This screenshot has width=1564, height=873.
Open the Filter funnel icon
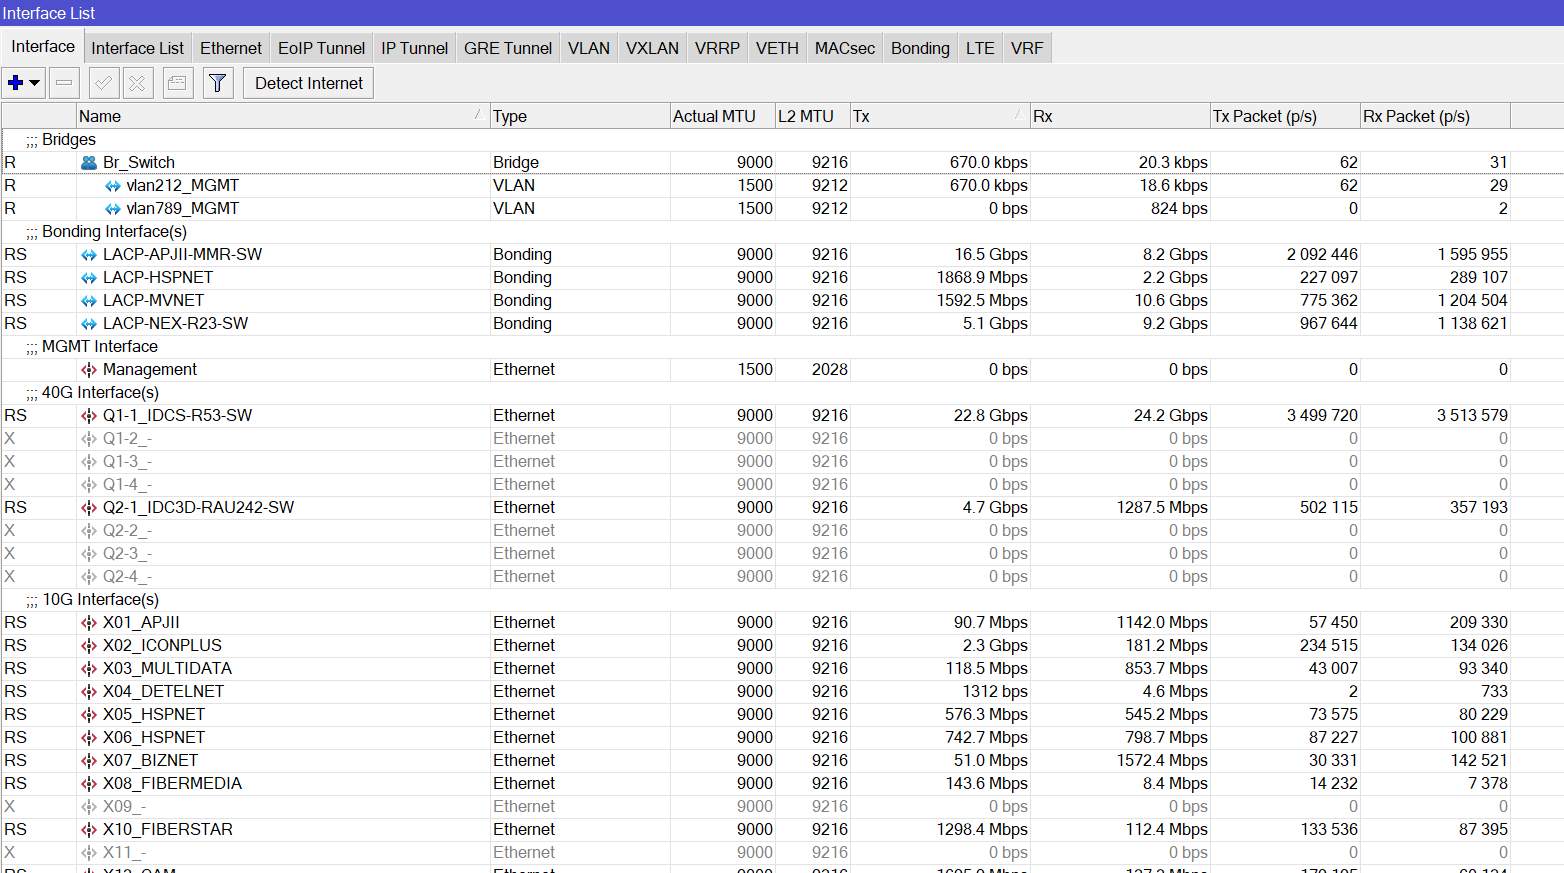(217, 82)
